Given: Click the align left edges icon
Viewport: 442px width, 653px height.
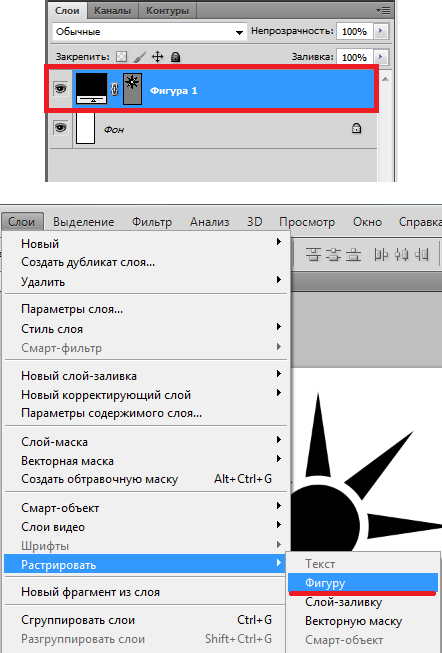Looking at the screenshot, I should tap(381, 254).
